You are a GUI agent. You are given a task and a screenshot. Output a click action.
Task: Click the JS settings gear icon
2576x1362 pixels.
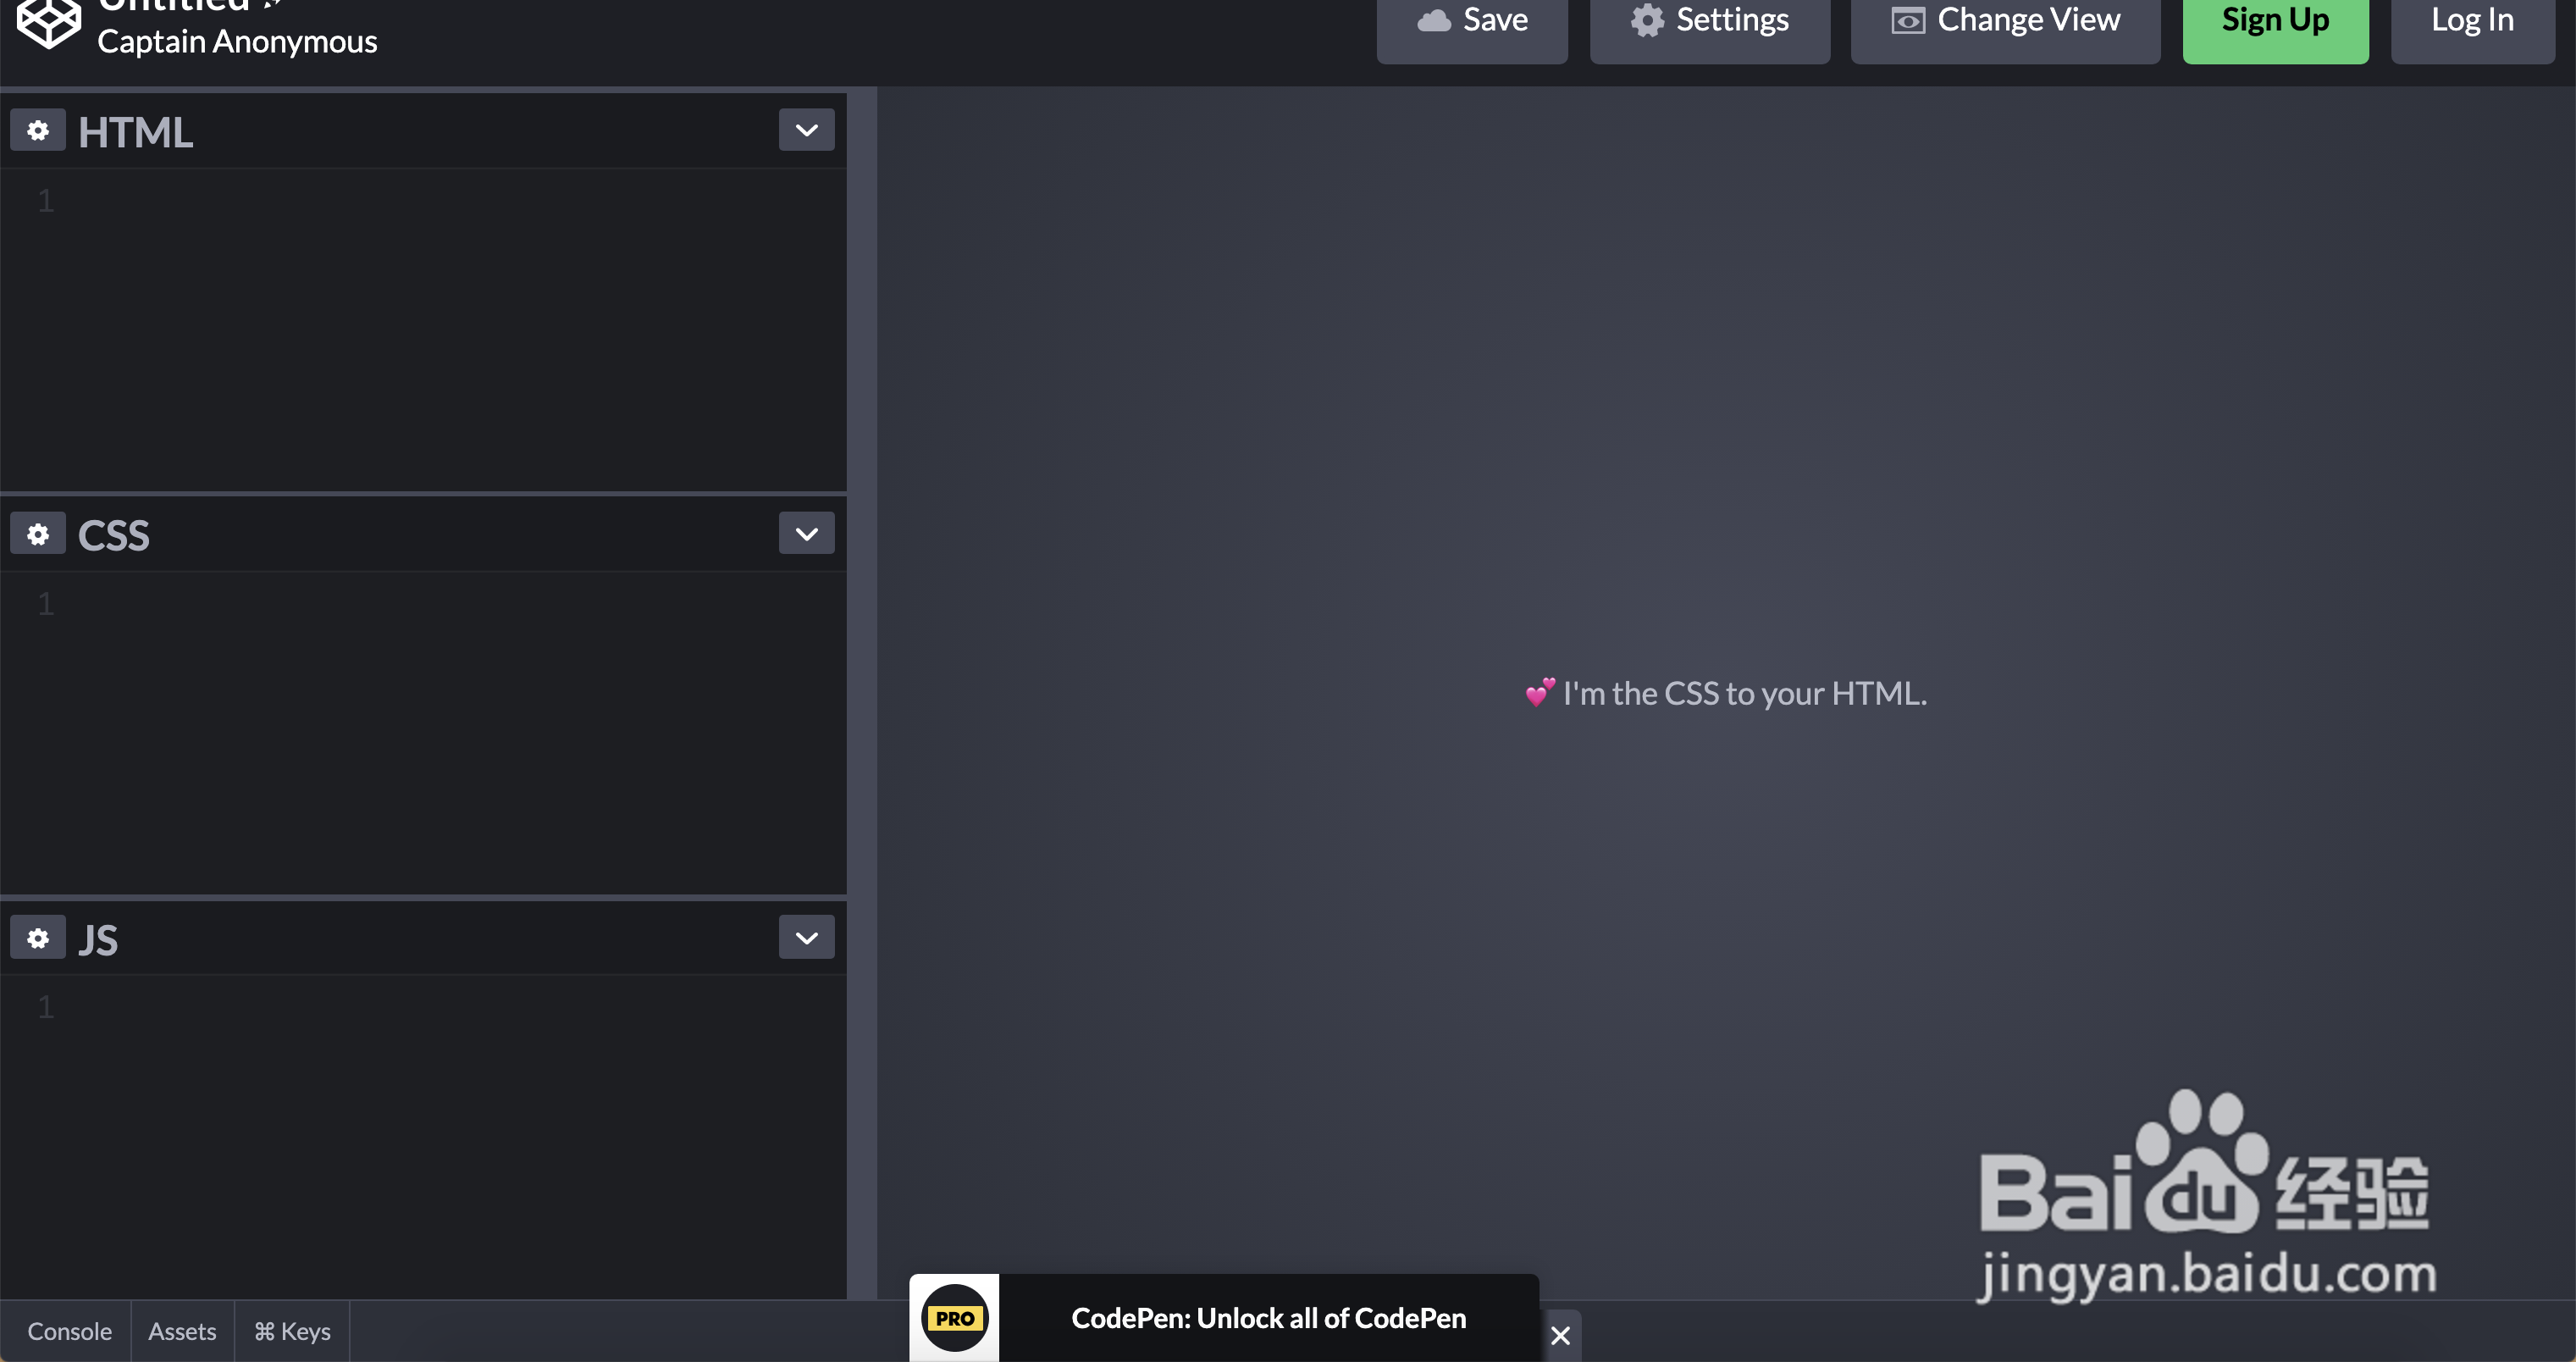click(36, 938)
